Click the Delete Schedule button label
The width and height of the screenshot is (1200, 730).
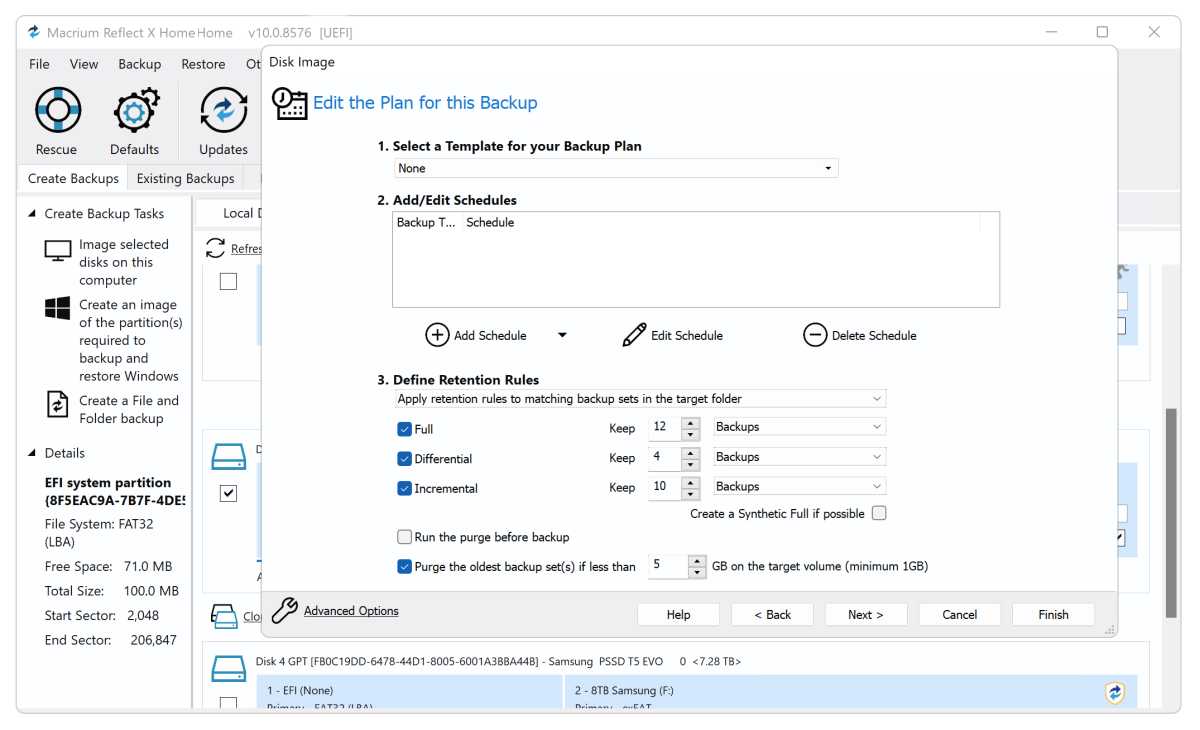tap(874, 336)
